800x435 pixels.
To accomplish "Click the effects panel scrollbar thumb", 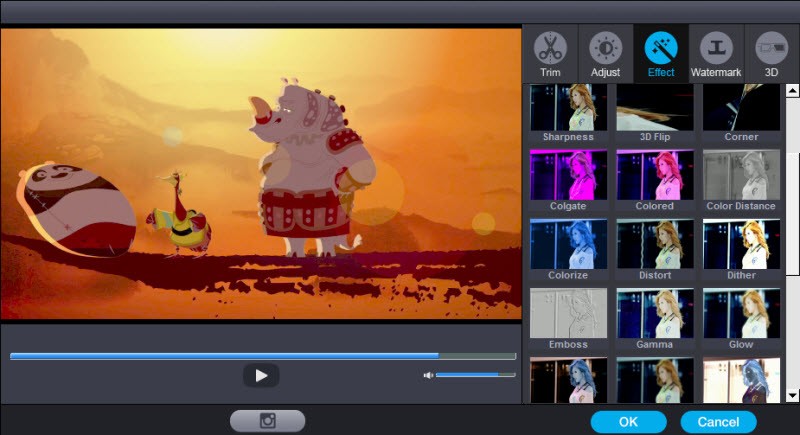I will (x=792, y=214).
